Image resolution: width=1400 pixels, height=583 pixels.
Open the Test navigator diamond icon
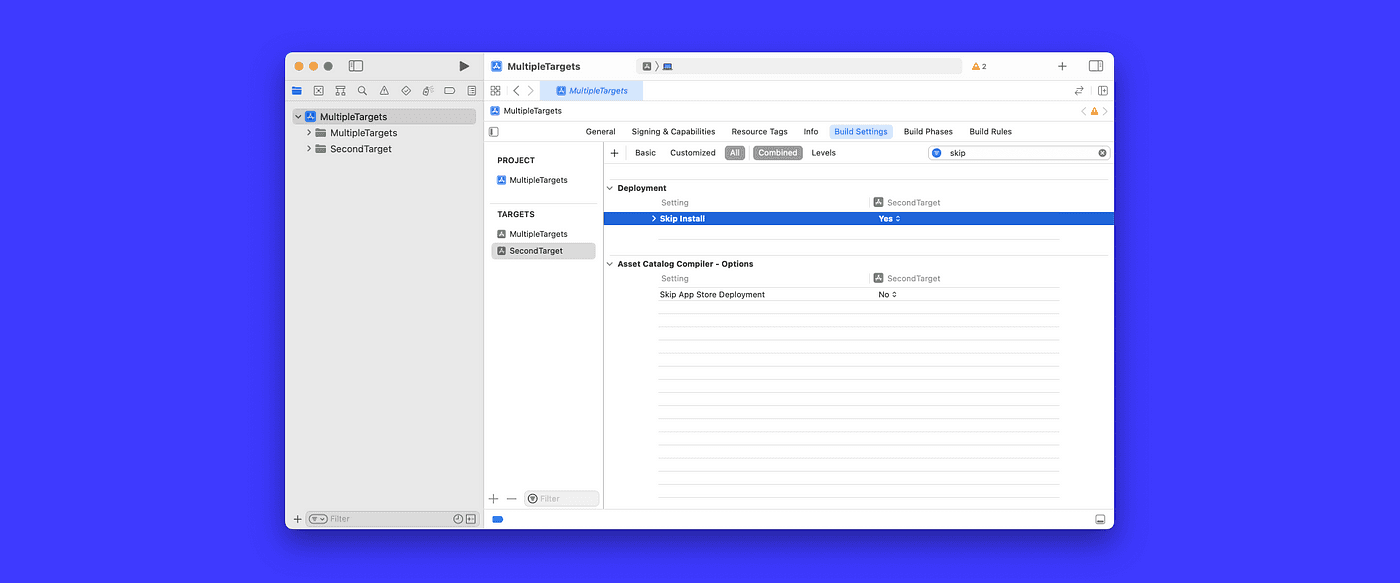[x=406, y=90]
